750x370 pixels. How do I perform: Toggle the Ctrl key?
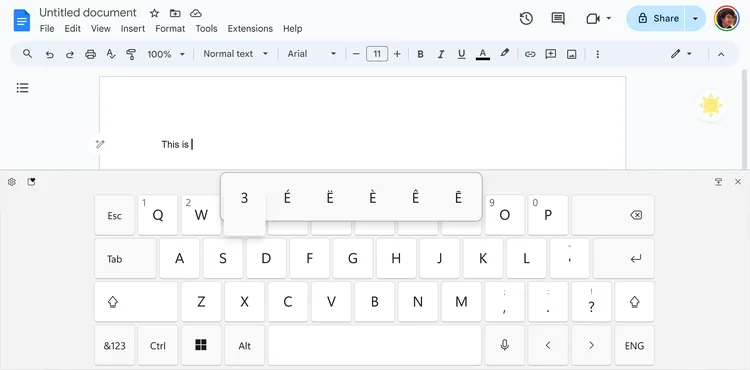pos(158,345)
